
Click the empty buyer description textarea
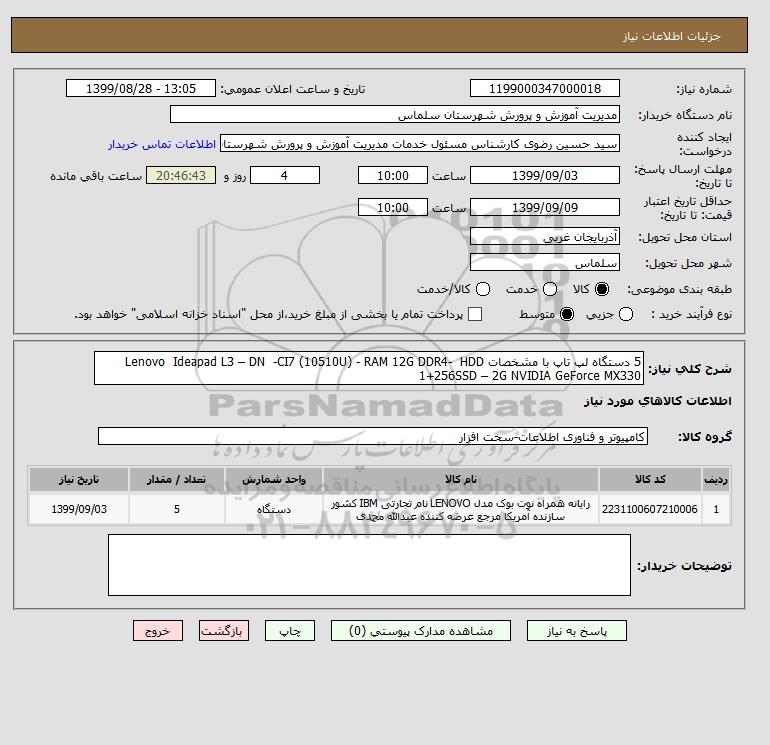tap(369, 565)
